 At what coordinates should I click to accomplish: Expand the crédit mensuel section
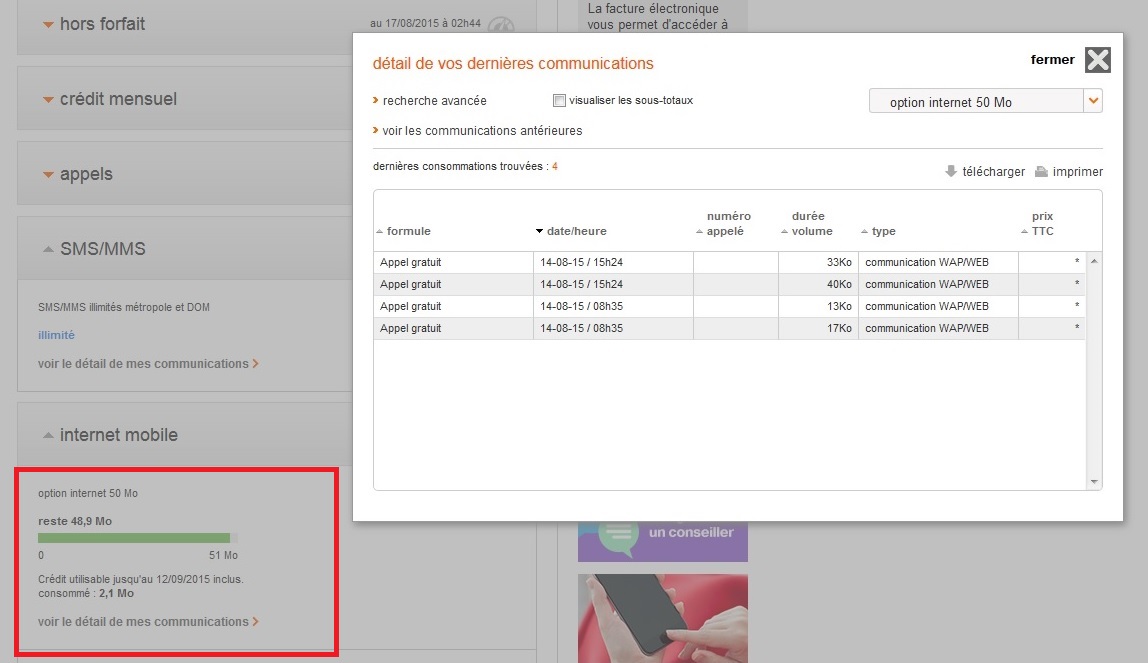coord(48,99)
